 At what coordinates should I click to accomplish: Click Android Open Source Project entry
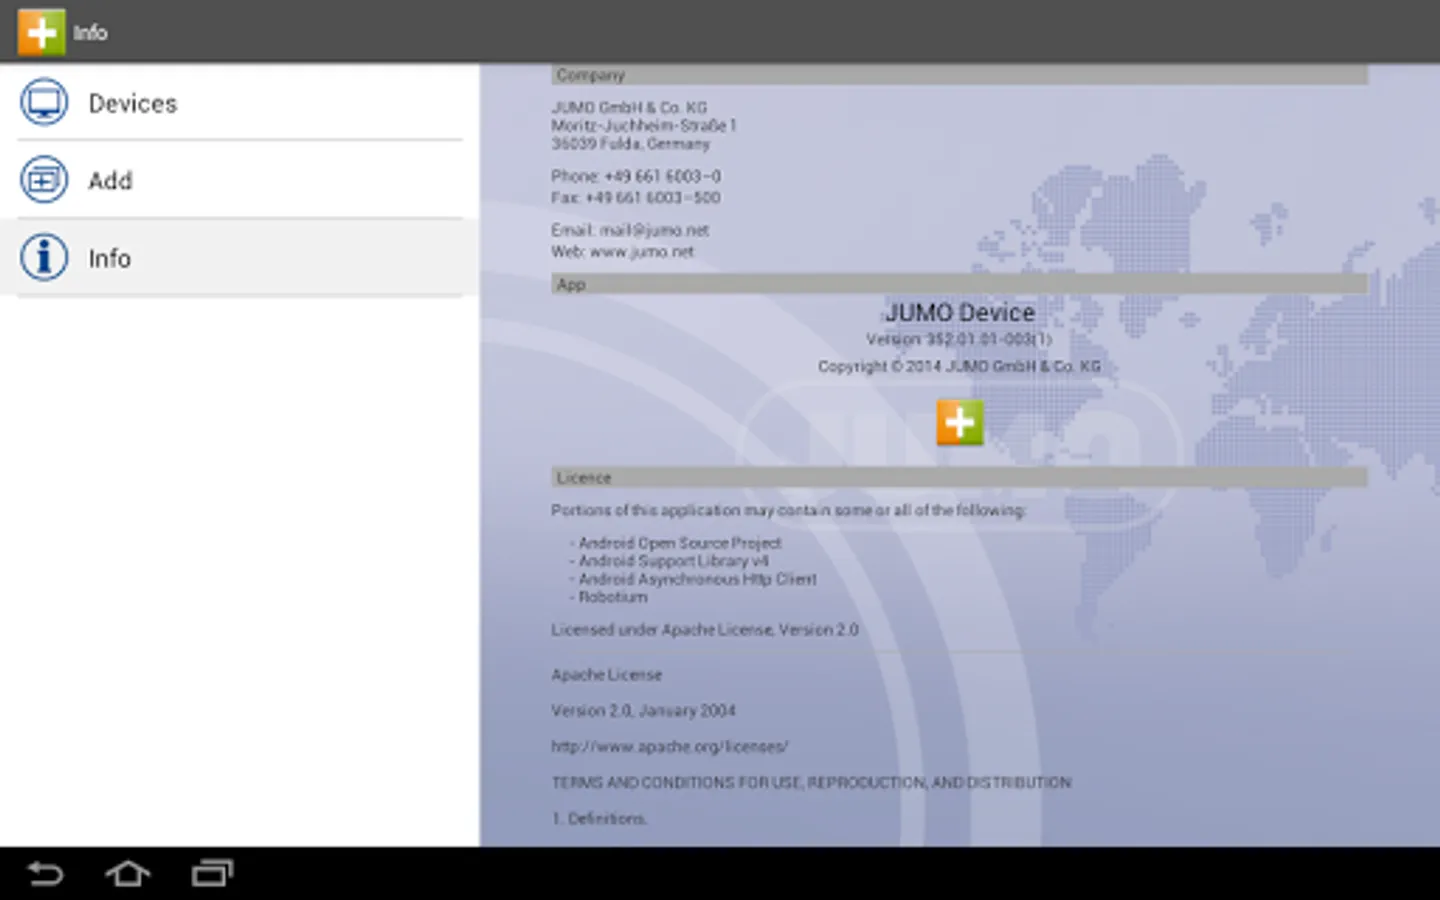[680, 543]
